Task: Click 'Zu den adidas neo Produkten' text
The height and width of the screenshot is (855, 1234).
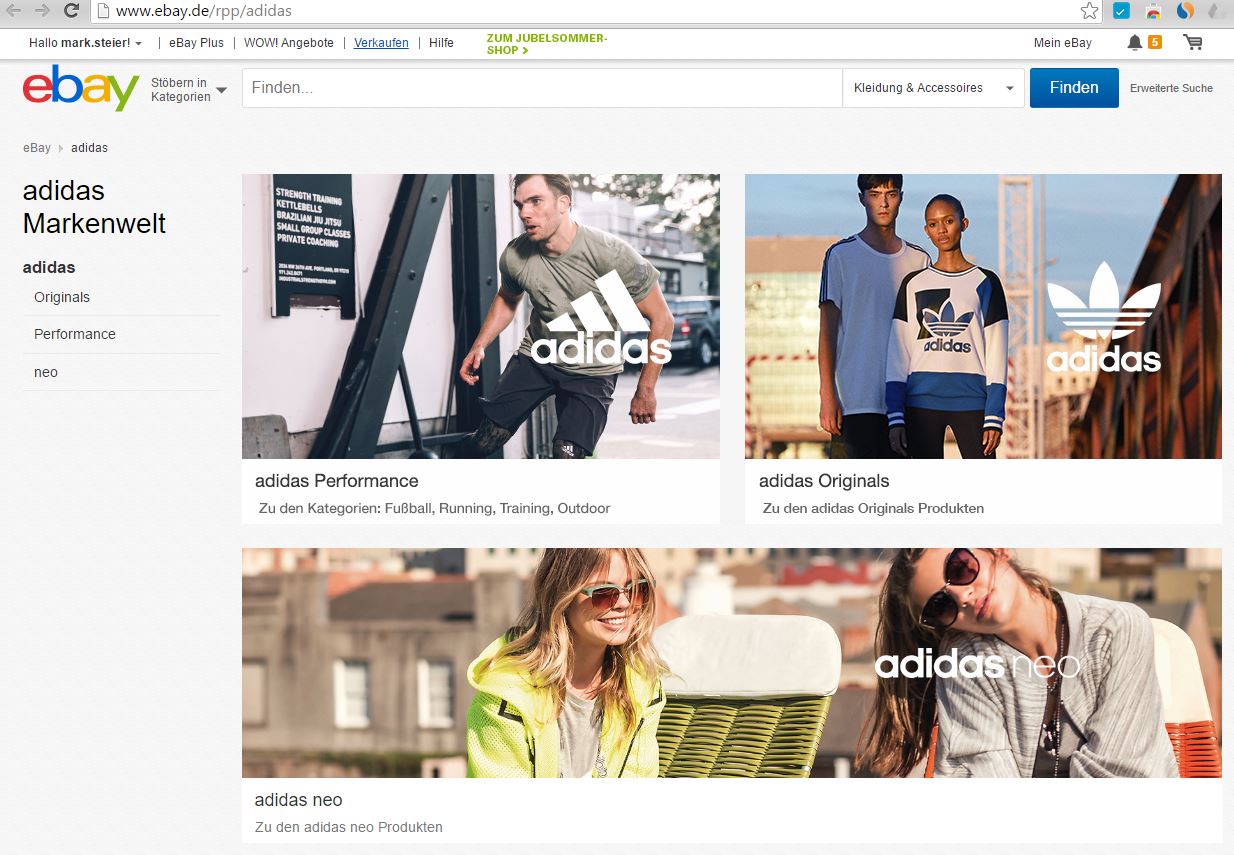Action: point(349,827)
